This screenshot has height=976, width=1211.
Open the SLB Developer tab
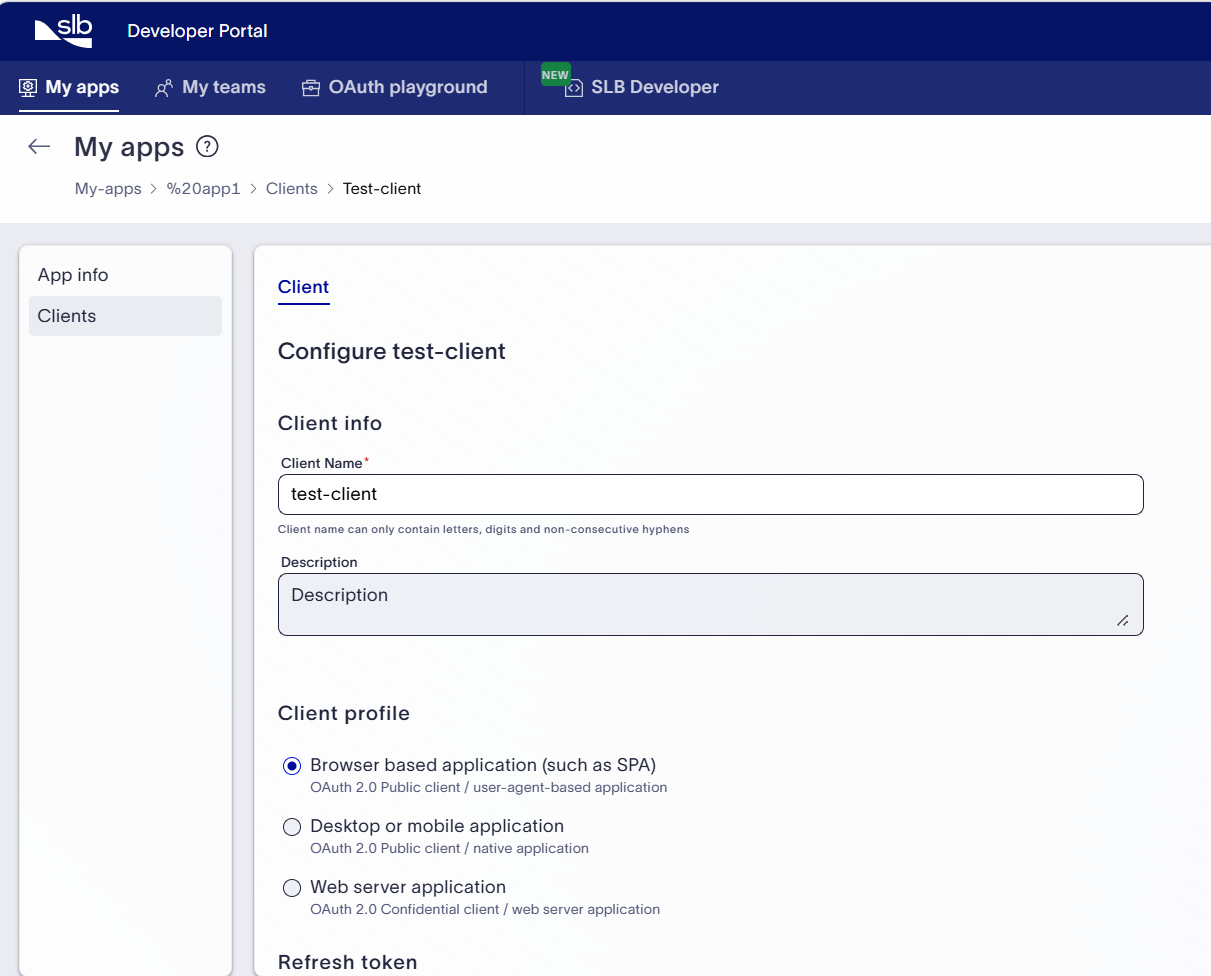(642, 87)
